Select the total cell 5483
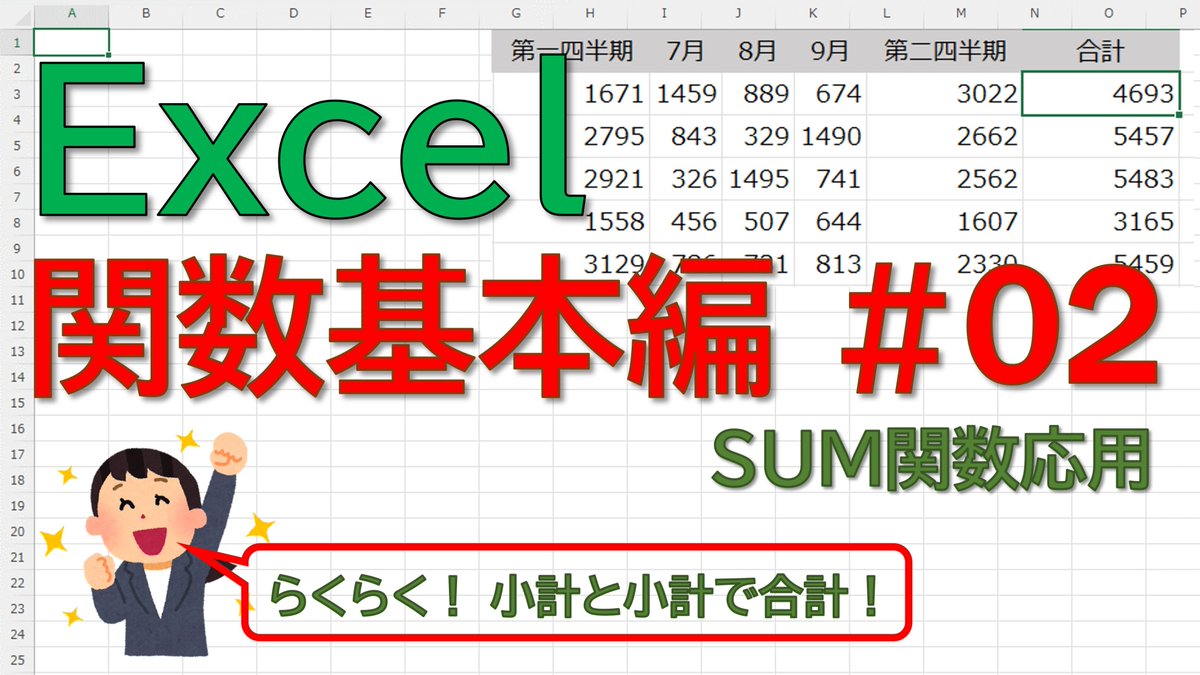1200x675 pixels. 1101,179
